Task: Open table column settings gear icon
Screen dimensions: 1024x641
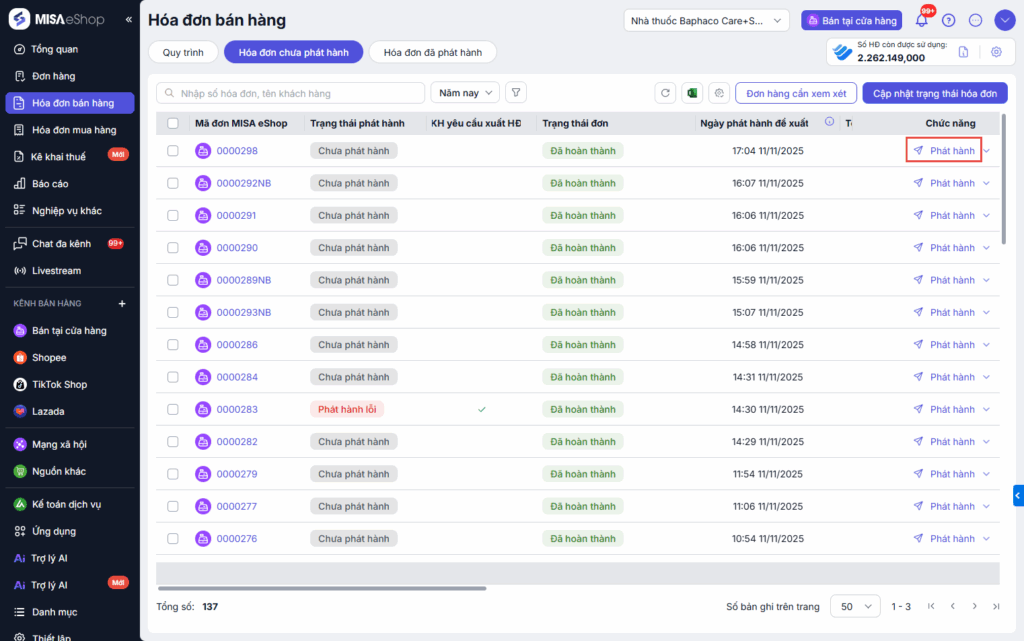Action: [x=718, y=93]
